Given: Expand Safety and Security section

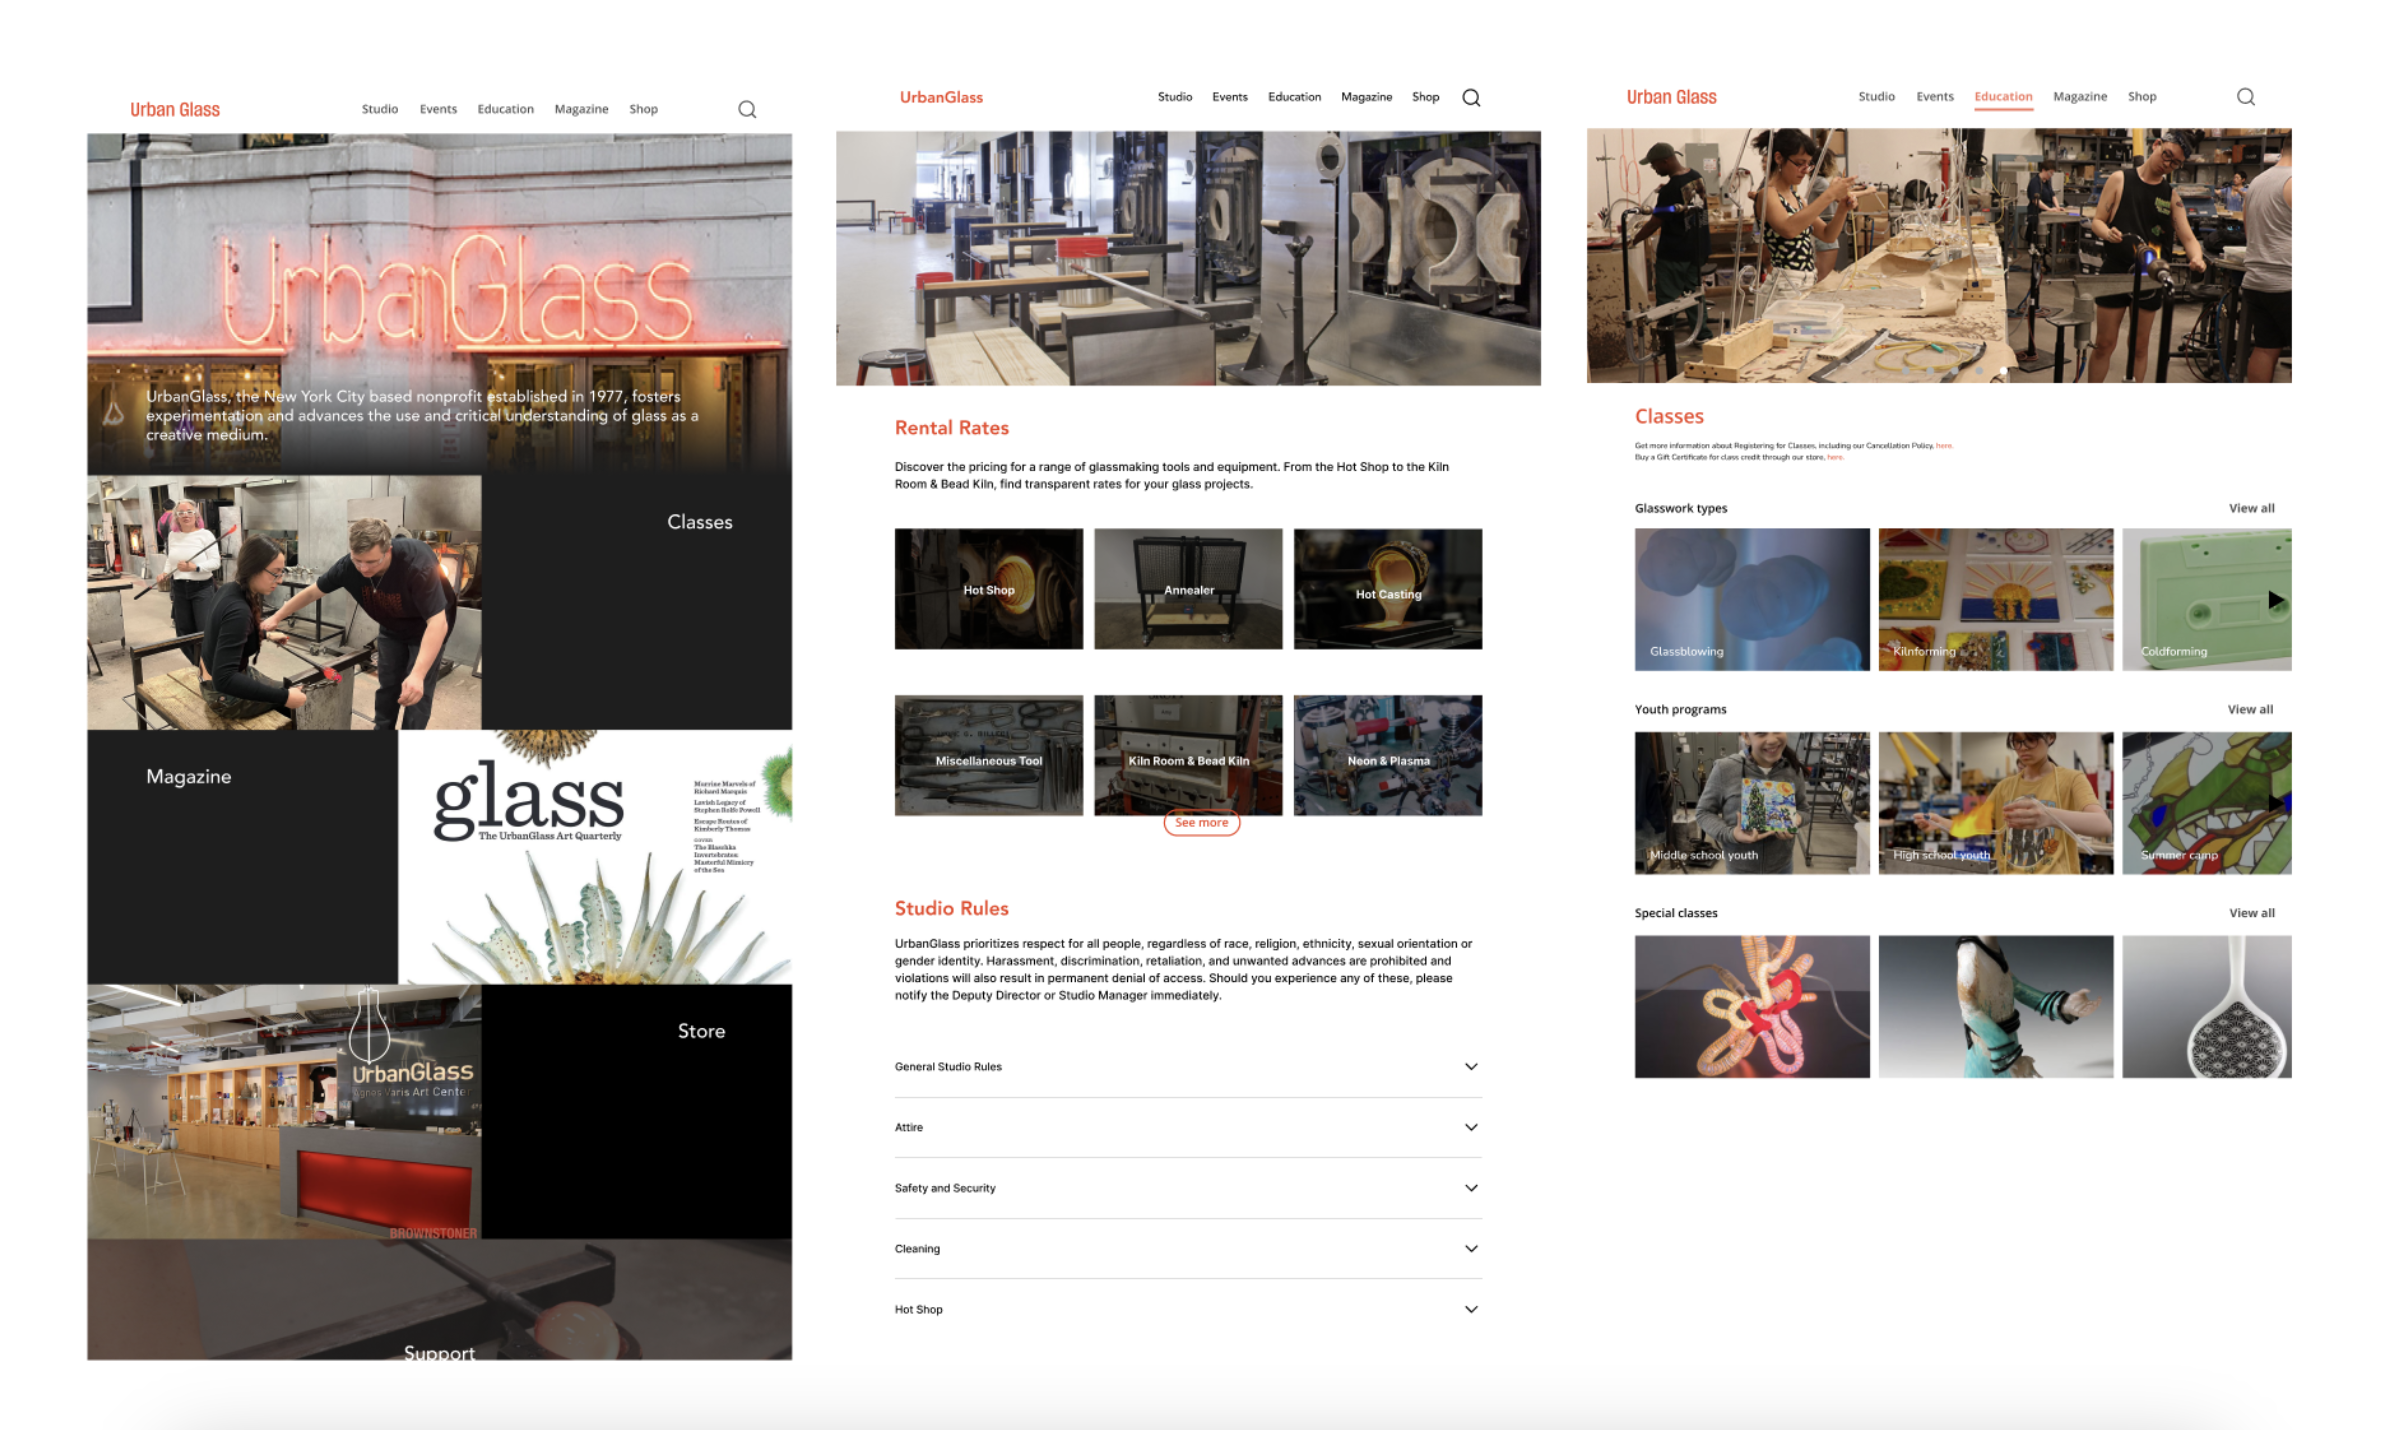Looking at the screenshot, I should pos(1471,1188).
